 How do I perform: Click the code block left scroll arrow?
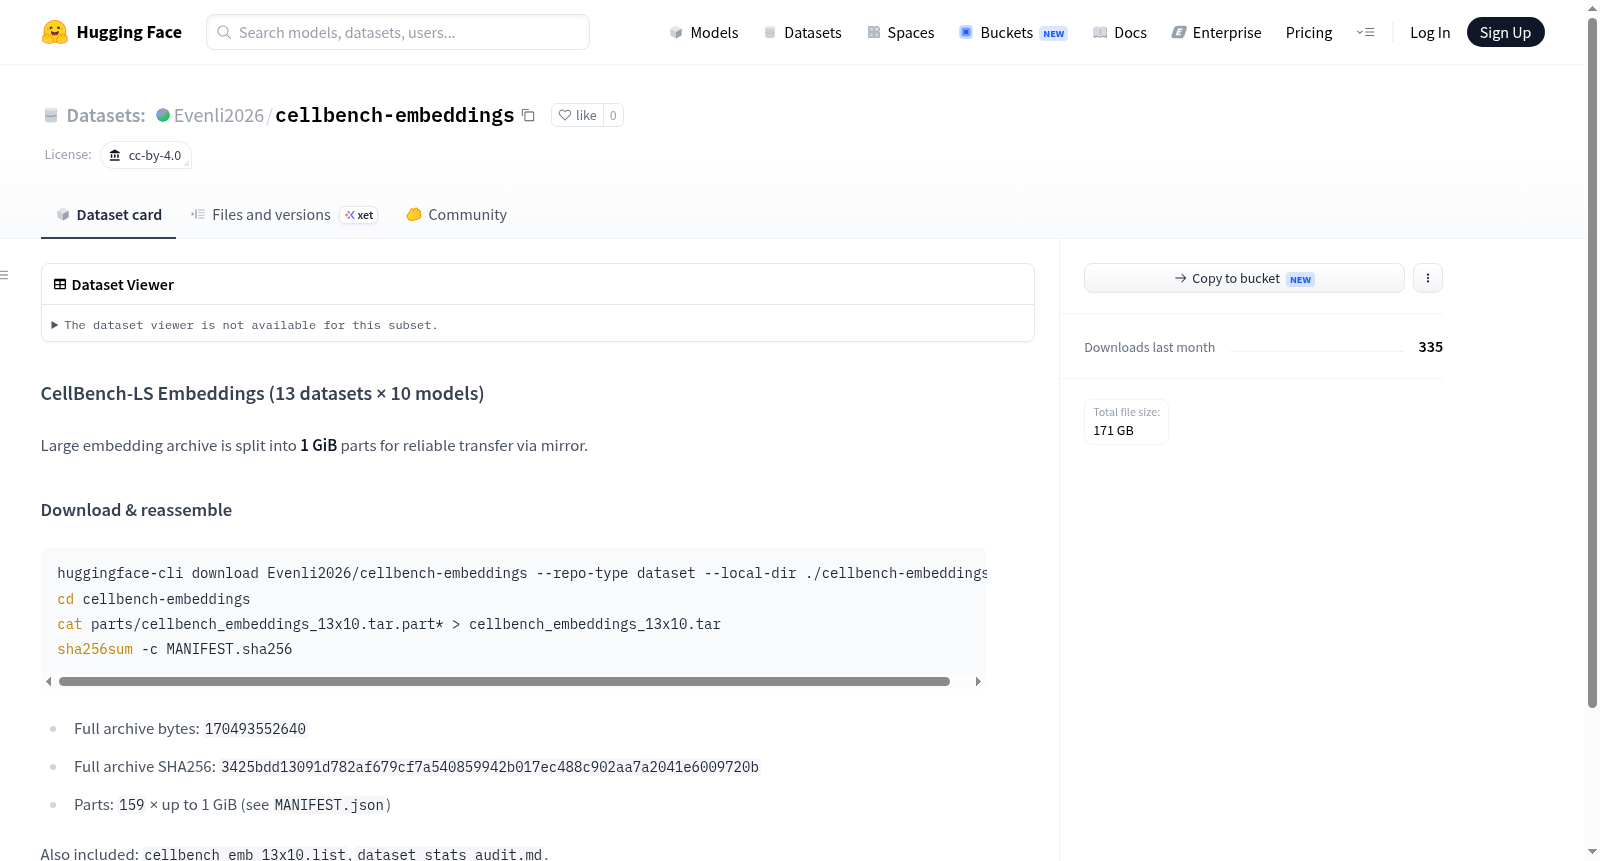(x=48, y=681)
